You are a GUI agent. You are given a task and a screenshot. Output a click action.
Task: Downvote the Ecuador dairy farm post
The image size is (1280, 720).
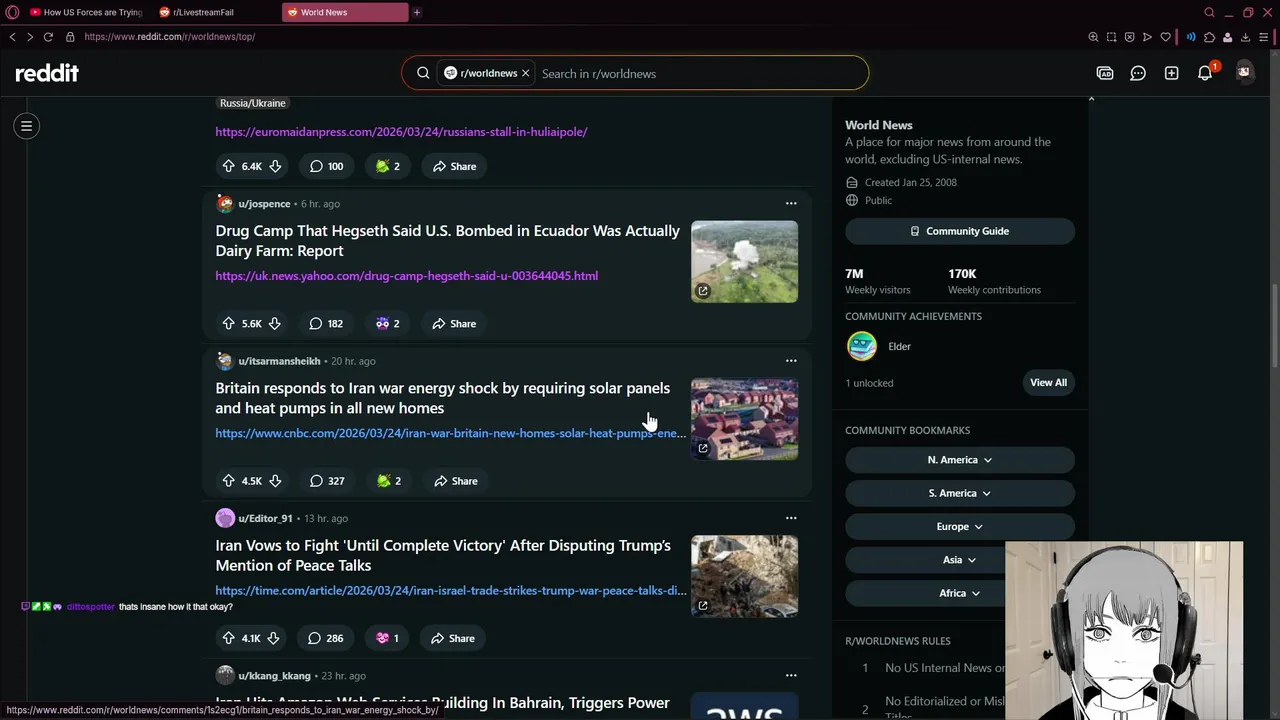pos(274,323)
